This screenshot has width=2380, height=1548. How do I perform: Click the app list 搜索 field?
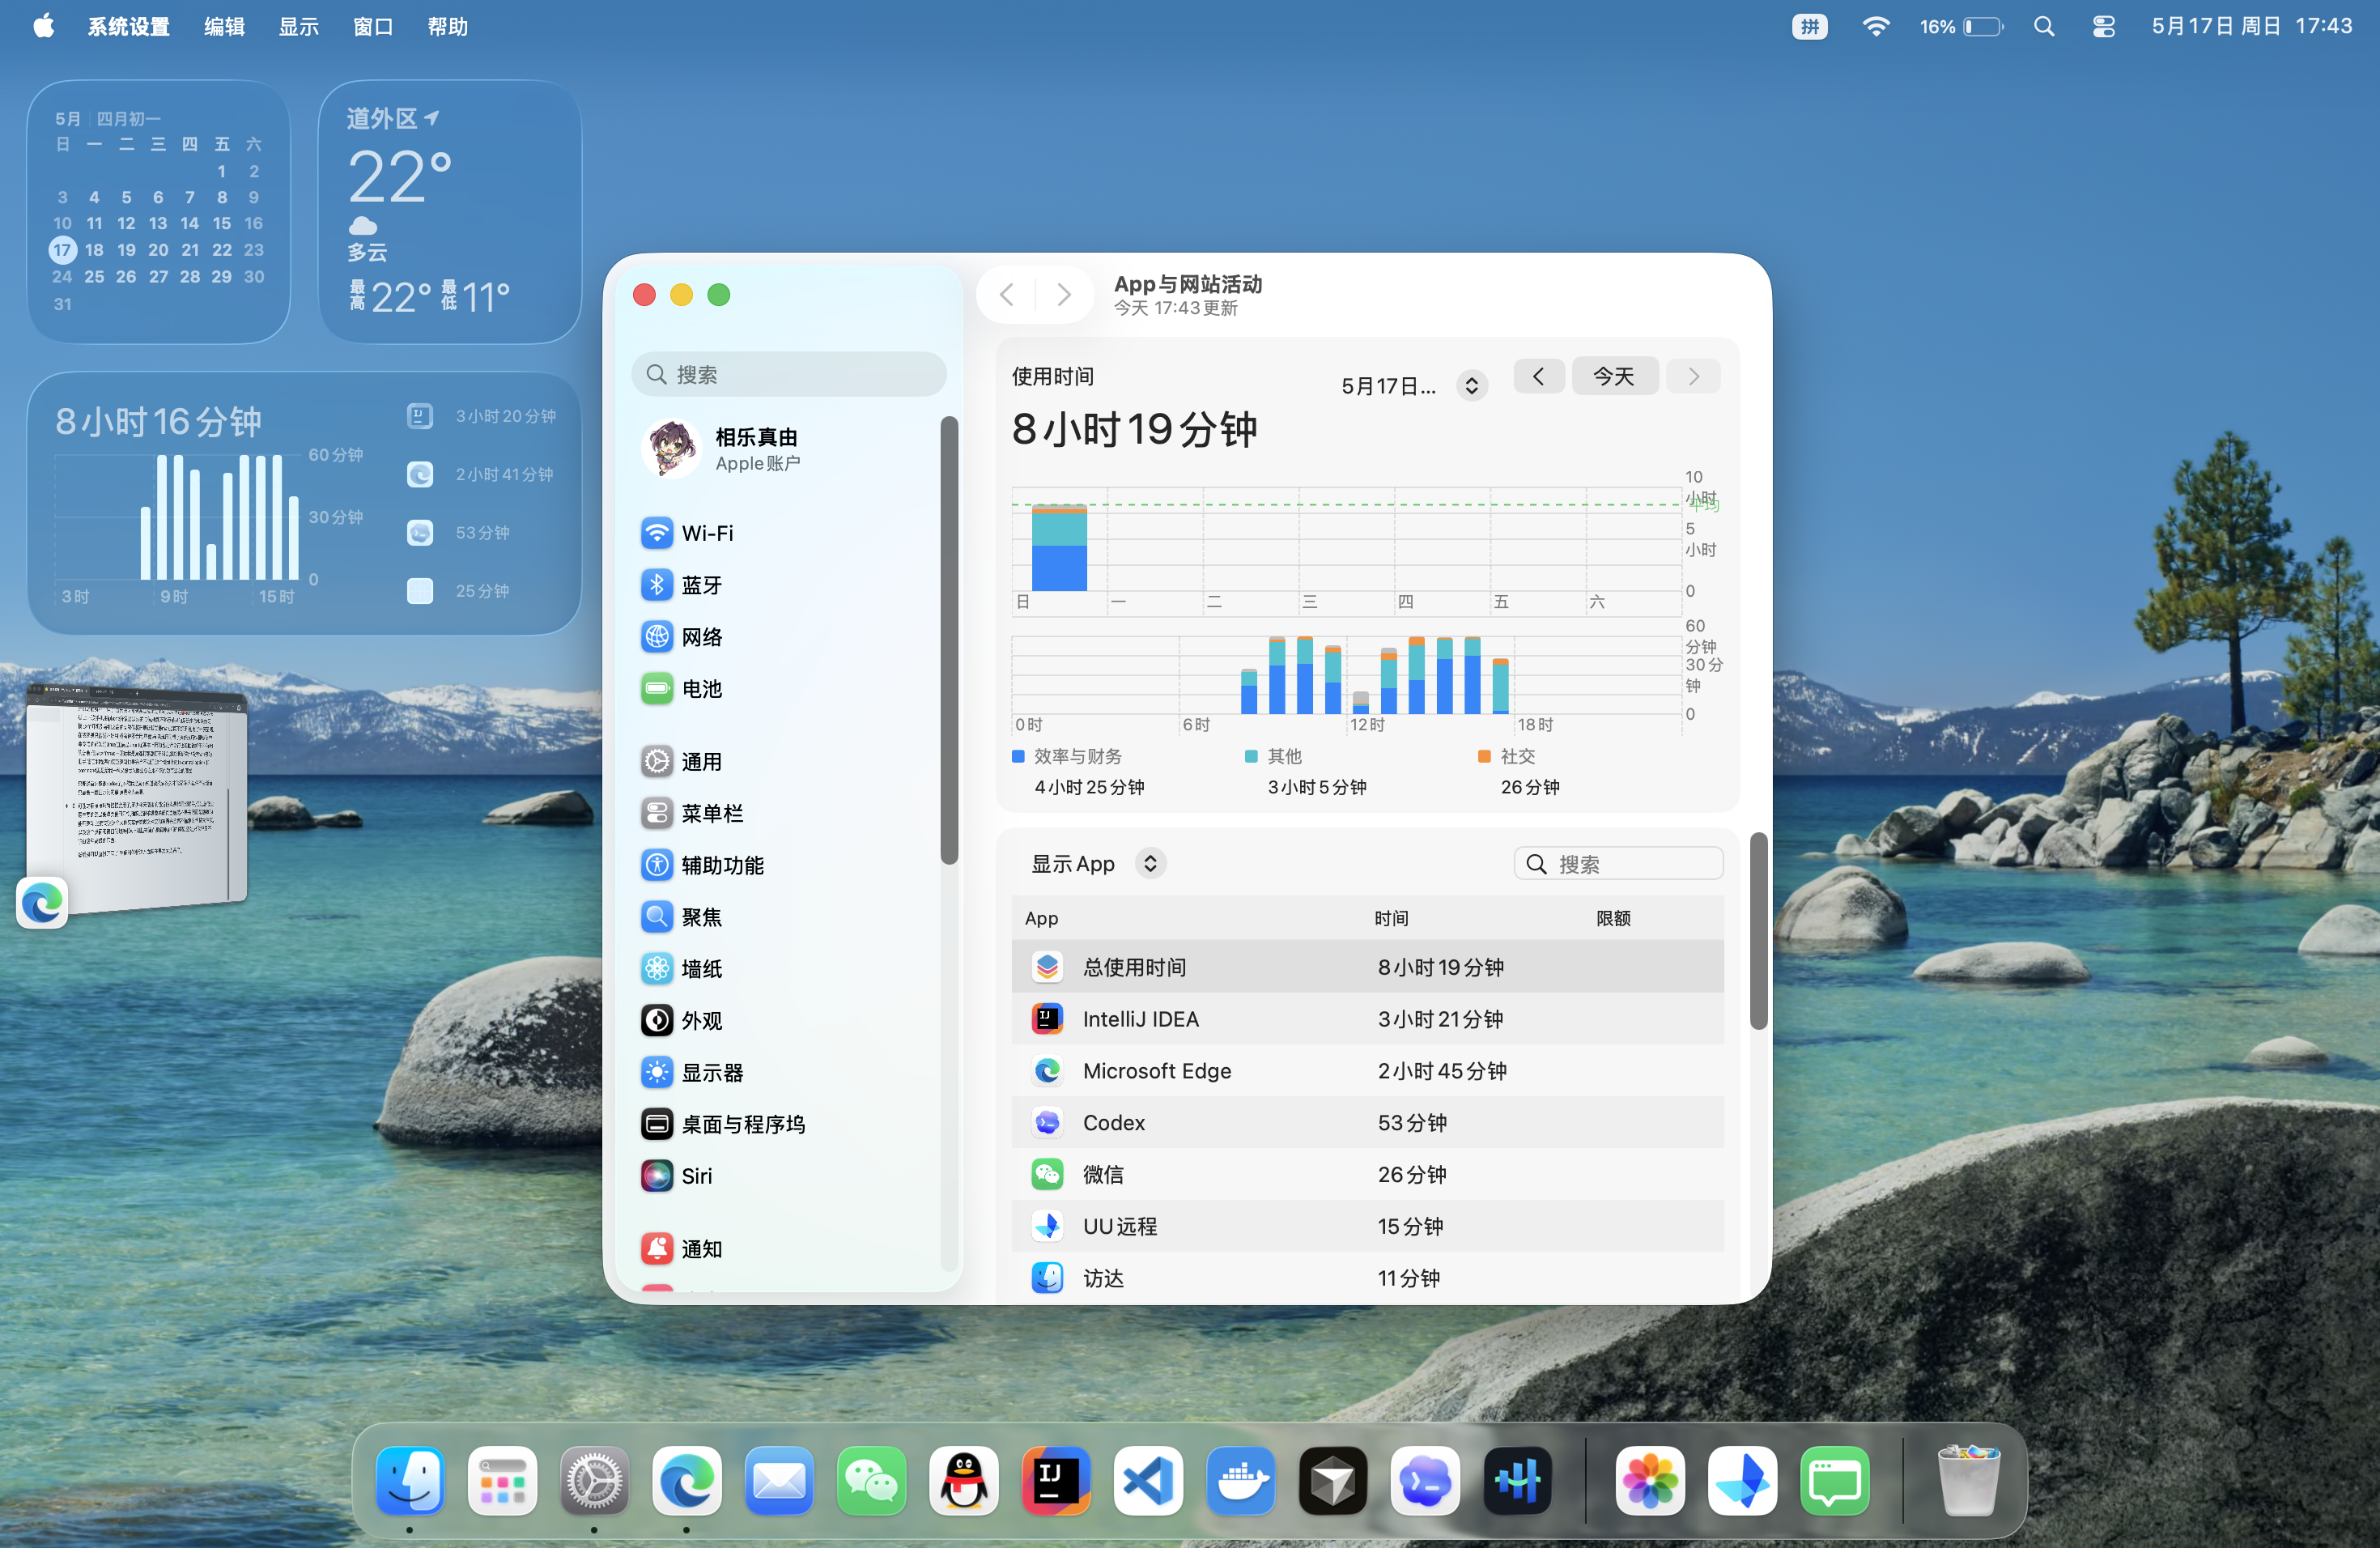click(1618, 864)
